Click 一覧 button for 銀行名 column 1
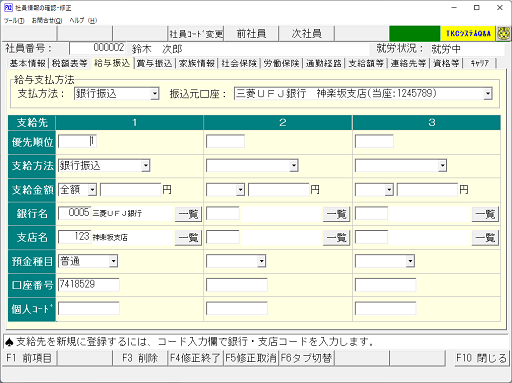 click(x=188, y=214)
